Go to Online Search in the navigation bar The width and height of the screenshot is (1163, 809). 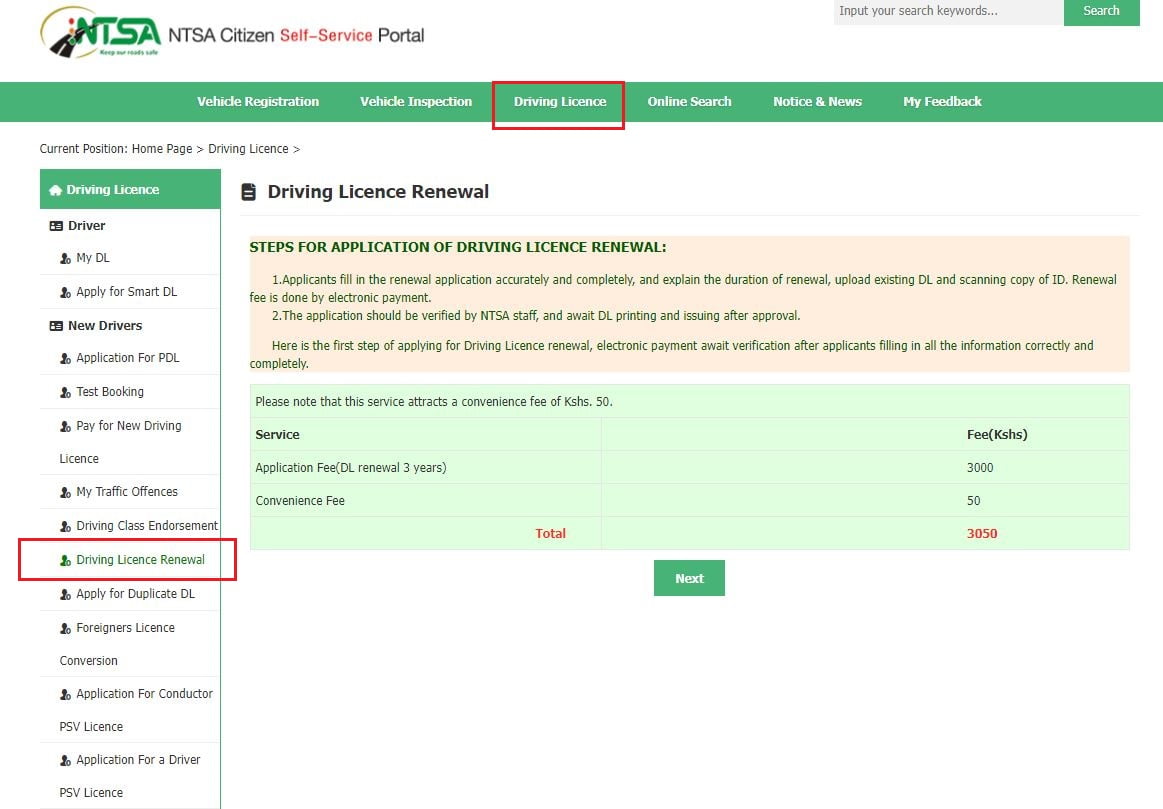click(689, 102)
